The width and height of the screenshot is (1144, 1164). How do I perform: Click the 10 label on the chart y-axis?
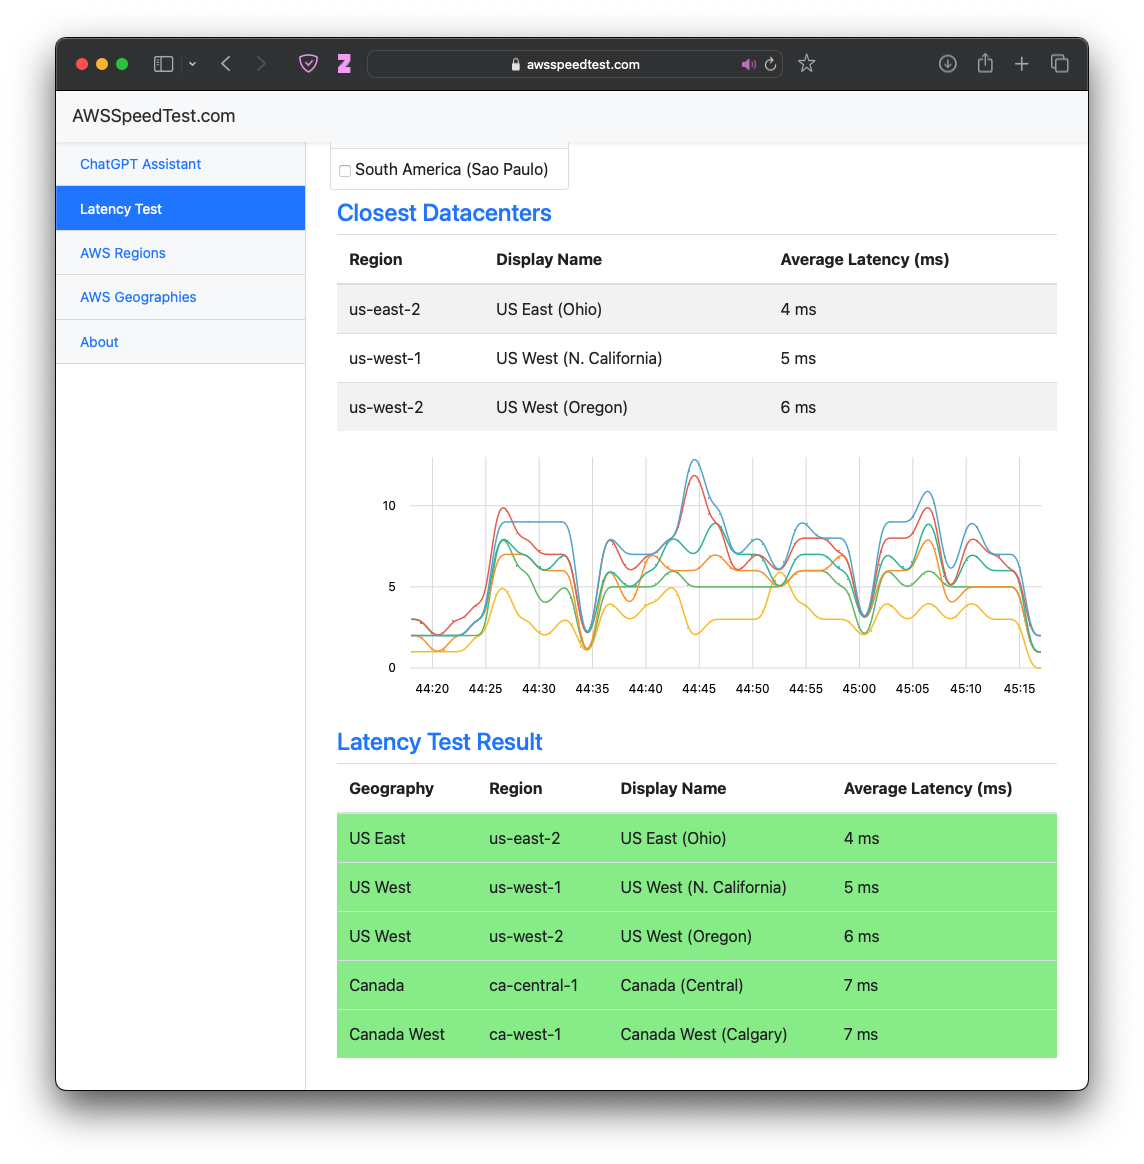coord(389,506)
